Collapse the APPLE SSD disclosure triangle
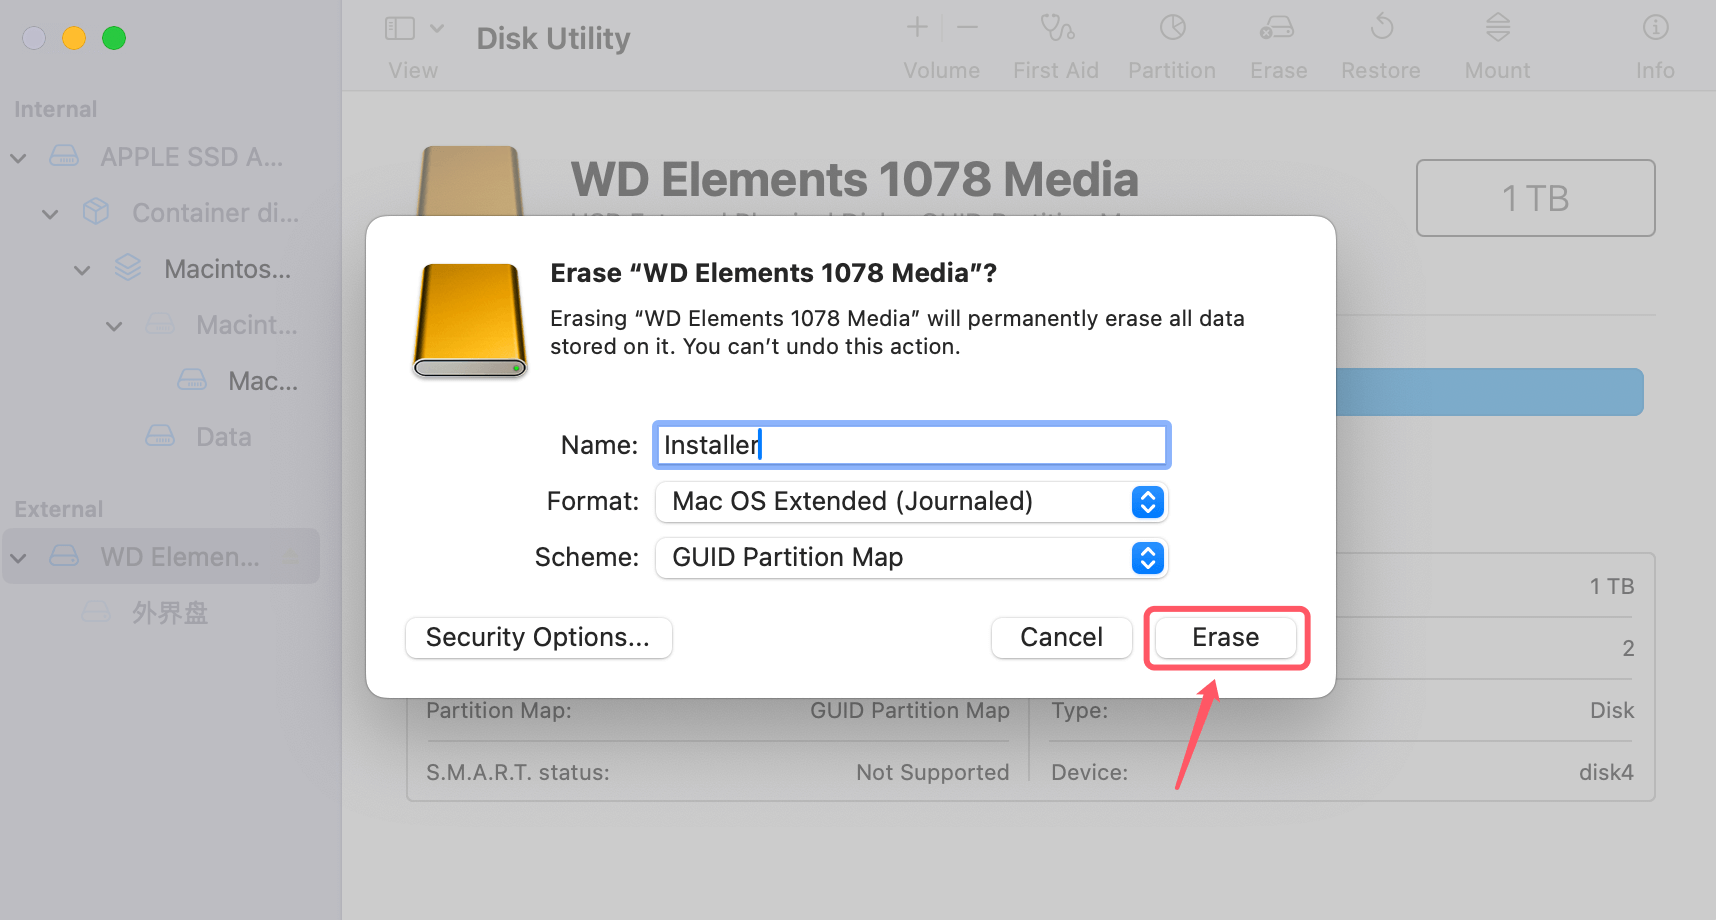 [18, 157]
